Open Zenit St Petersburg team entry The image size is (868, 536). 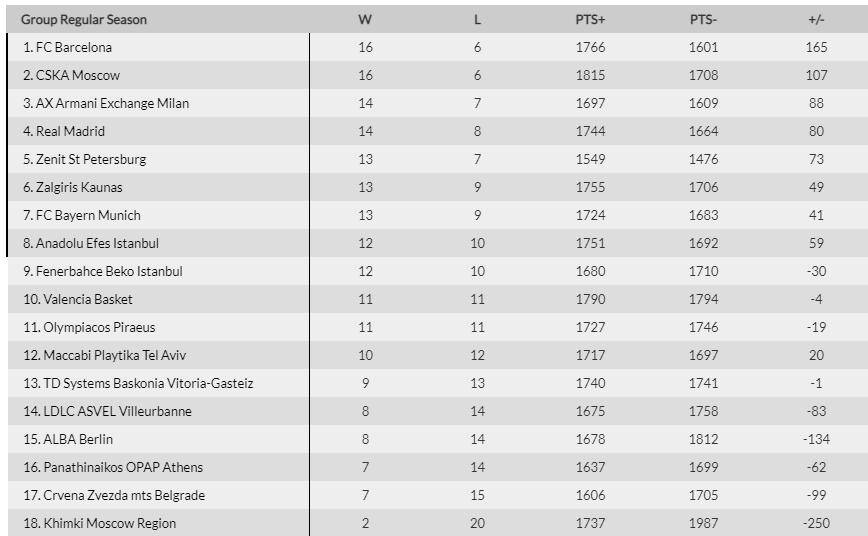tap(91, 159)
